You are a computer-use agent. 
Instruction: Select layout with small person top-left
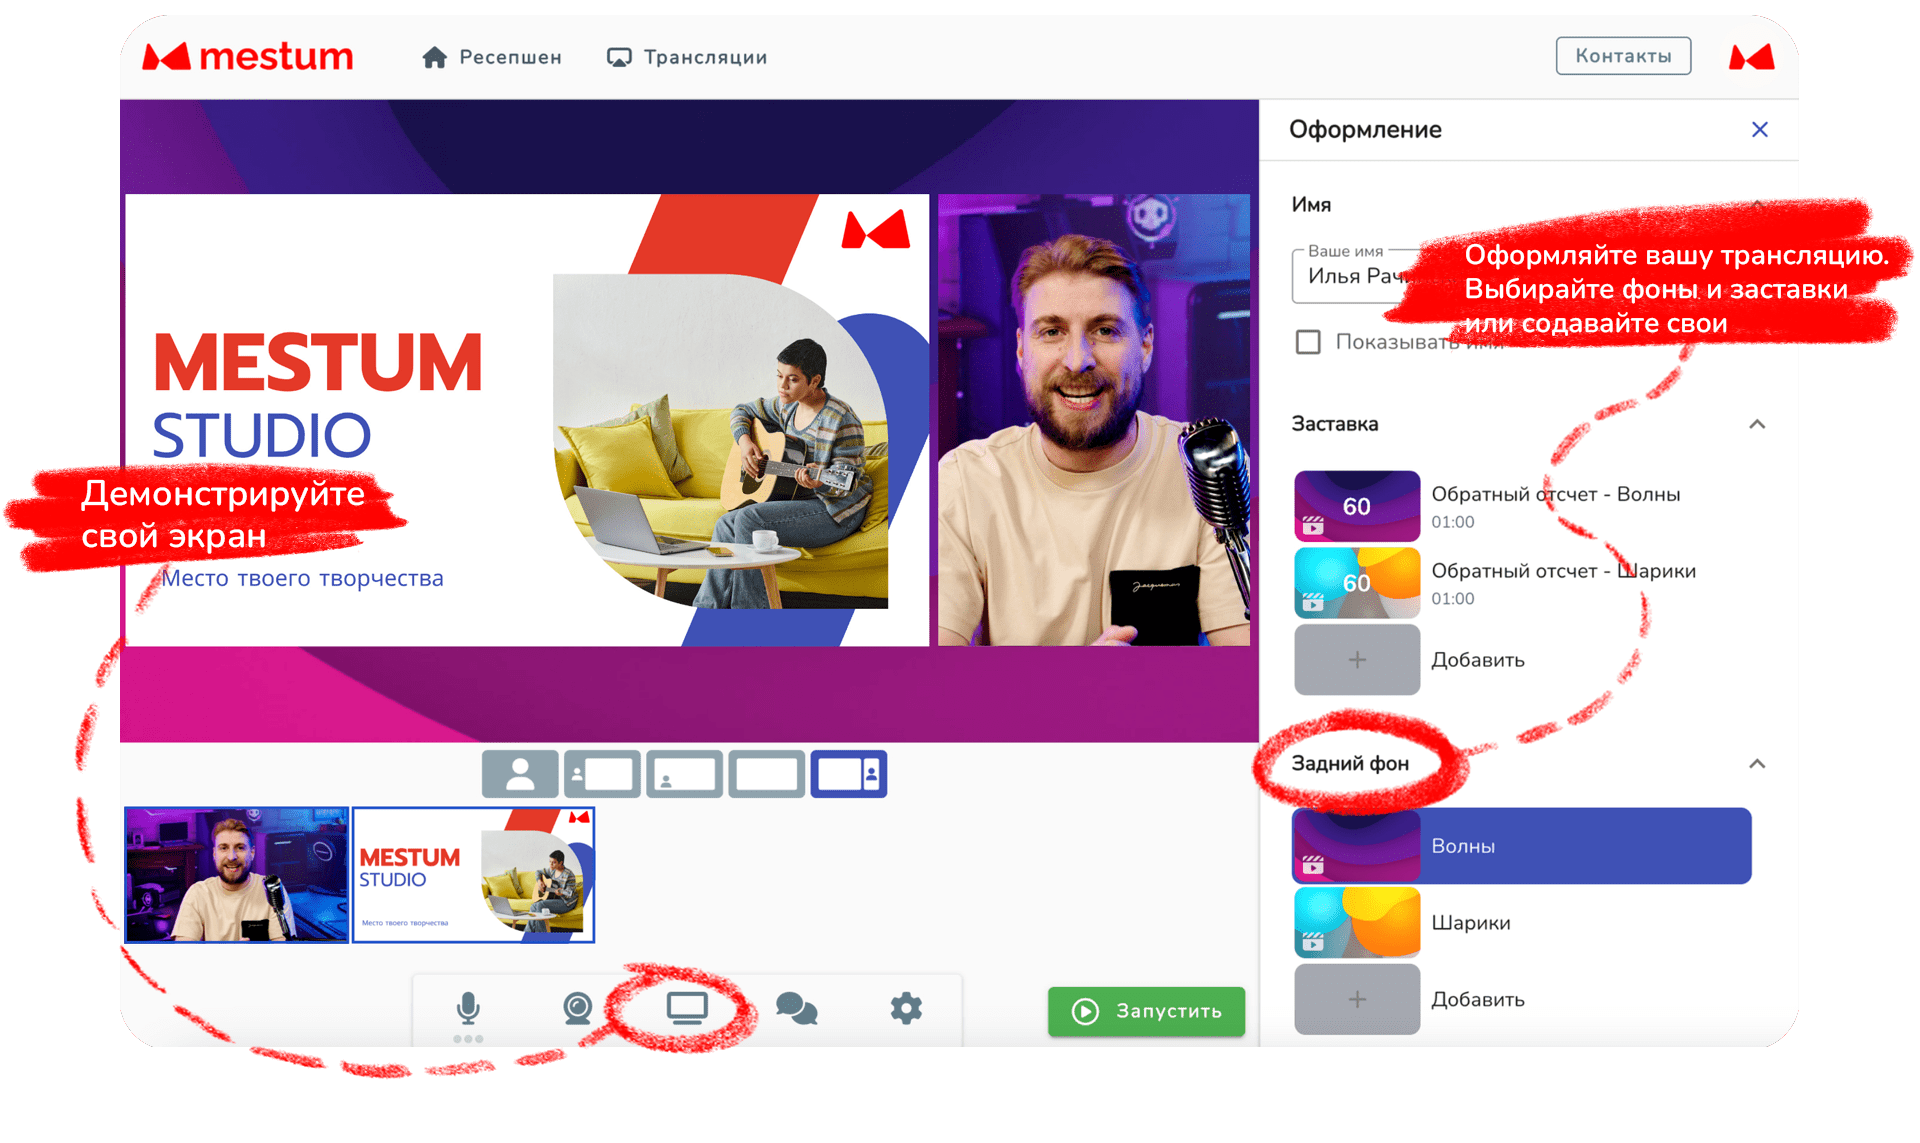pyautogui.click(x=602, y=774)
